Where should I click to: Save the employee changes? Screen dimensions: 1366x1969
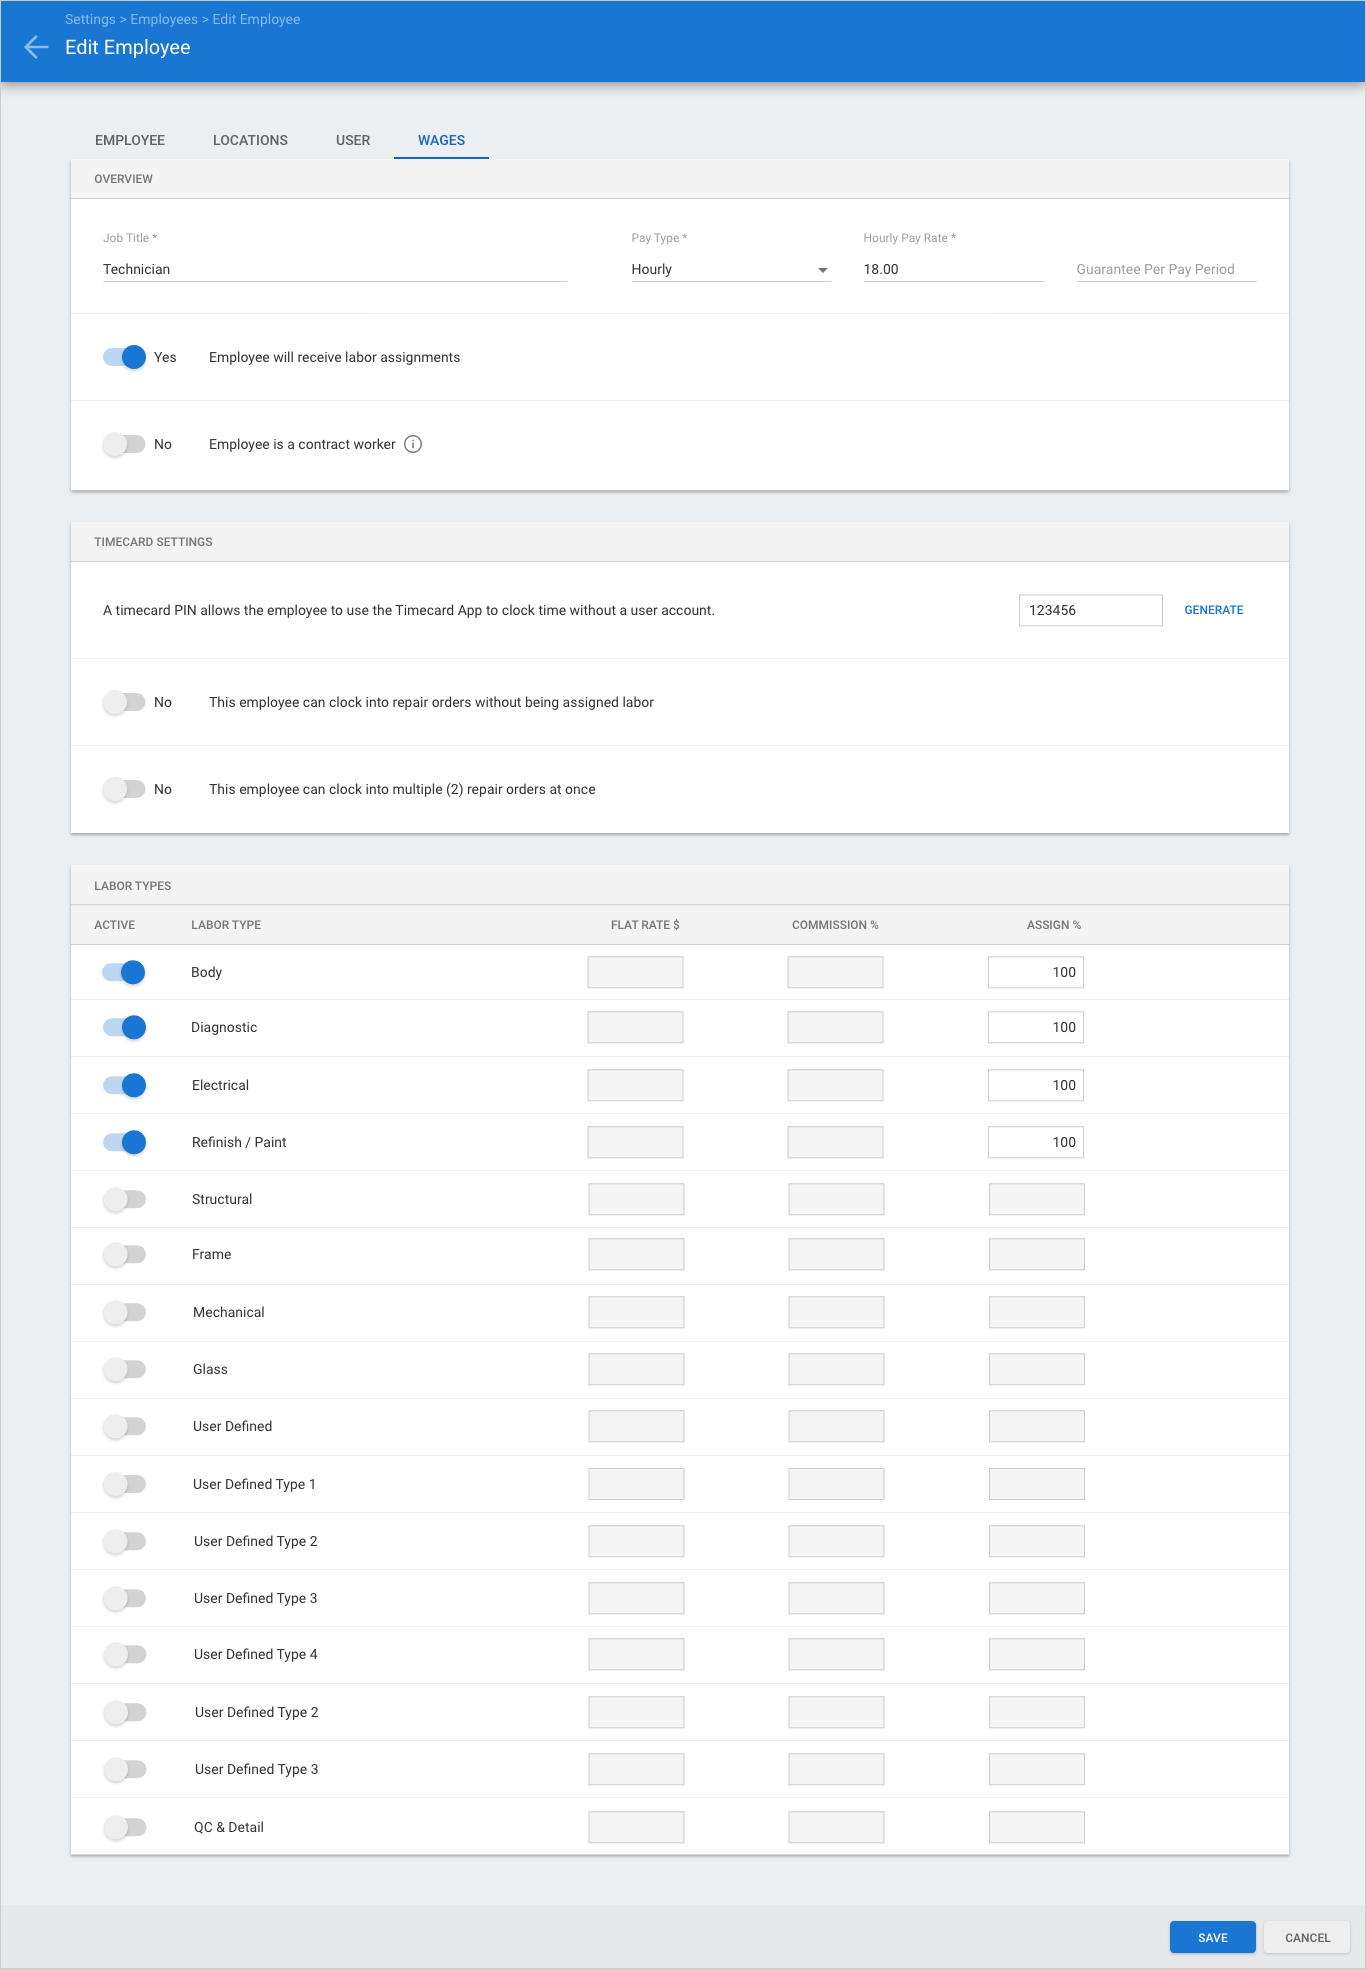[1212, 1937]
